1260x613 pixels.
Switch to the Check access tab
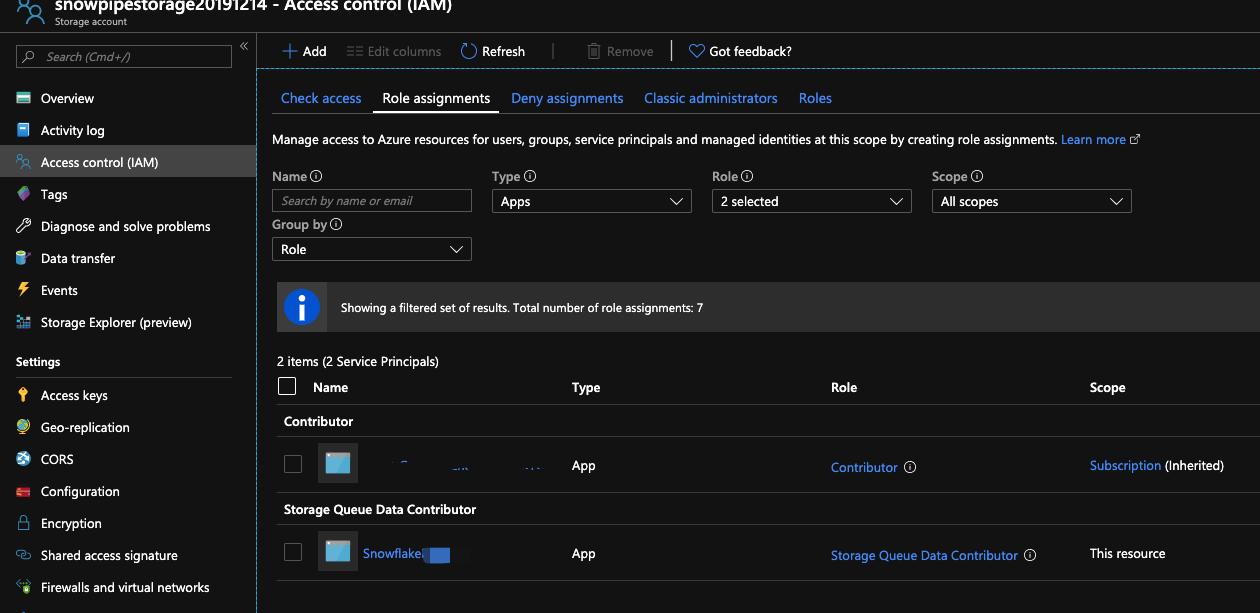321,98
